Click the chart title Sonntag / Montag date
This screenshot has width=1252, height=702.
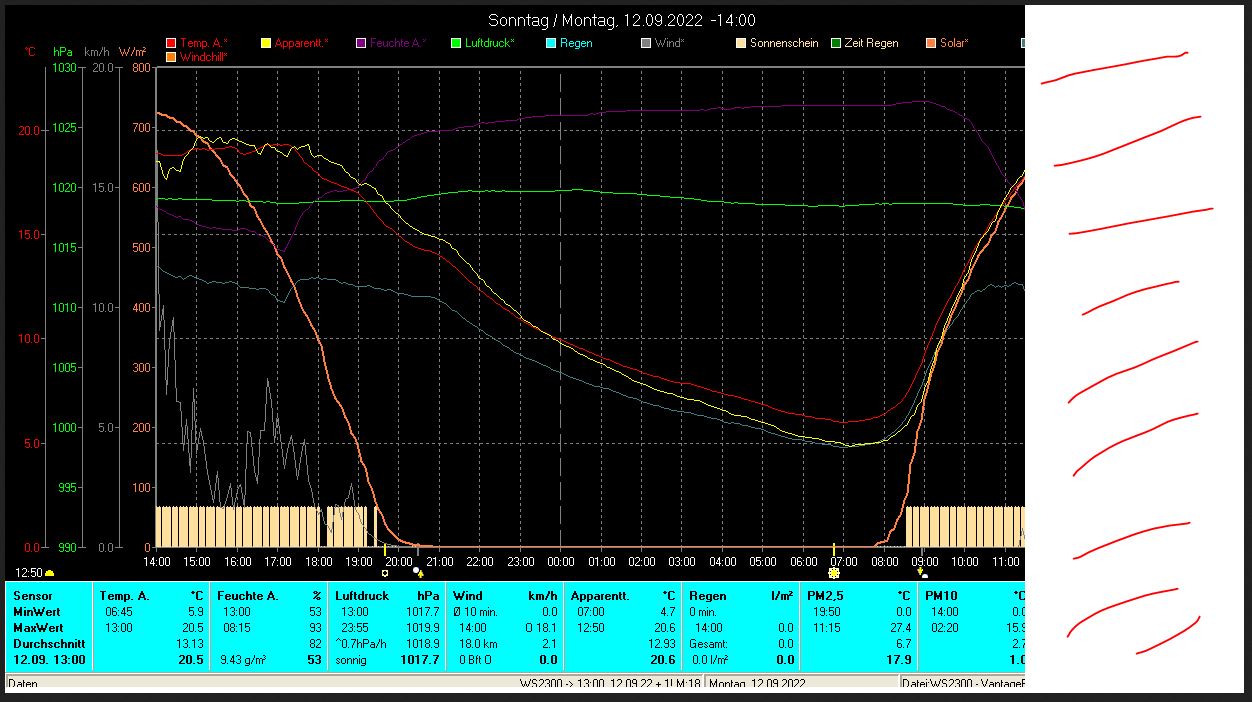click(x=621, y=20)
